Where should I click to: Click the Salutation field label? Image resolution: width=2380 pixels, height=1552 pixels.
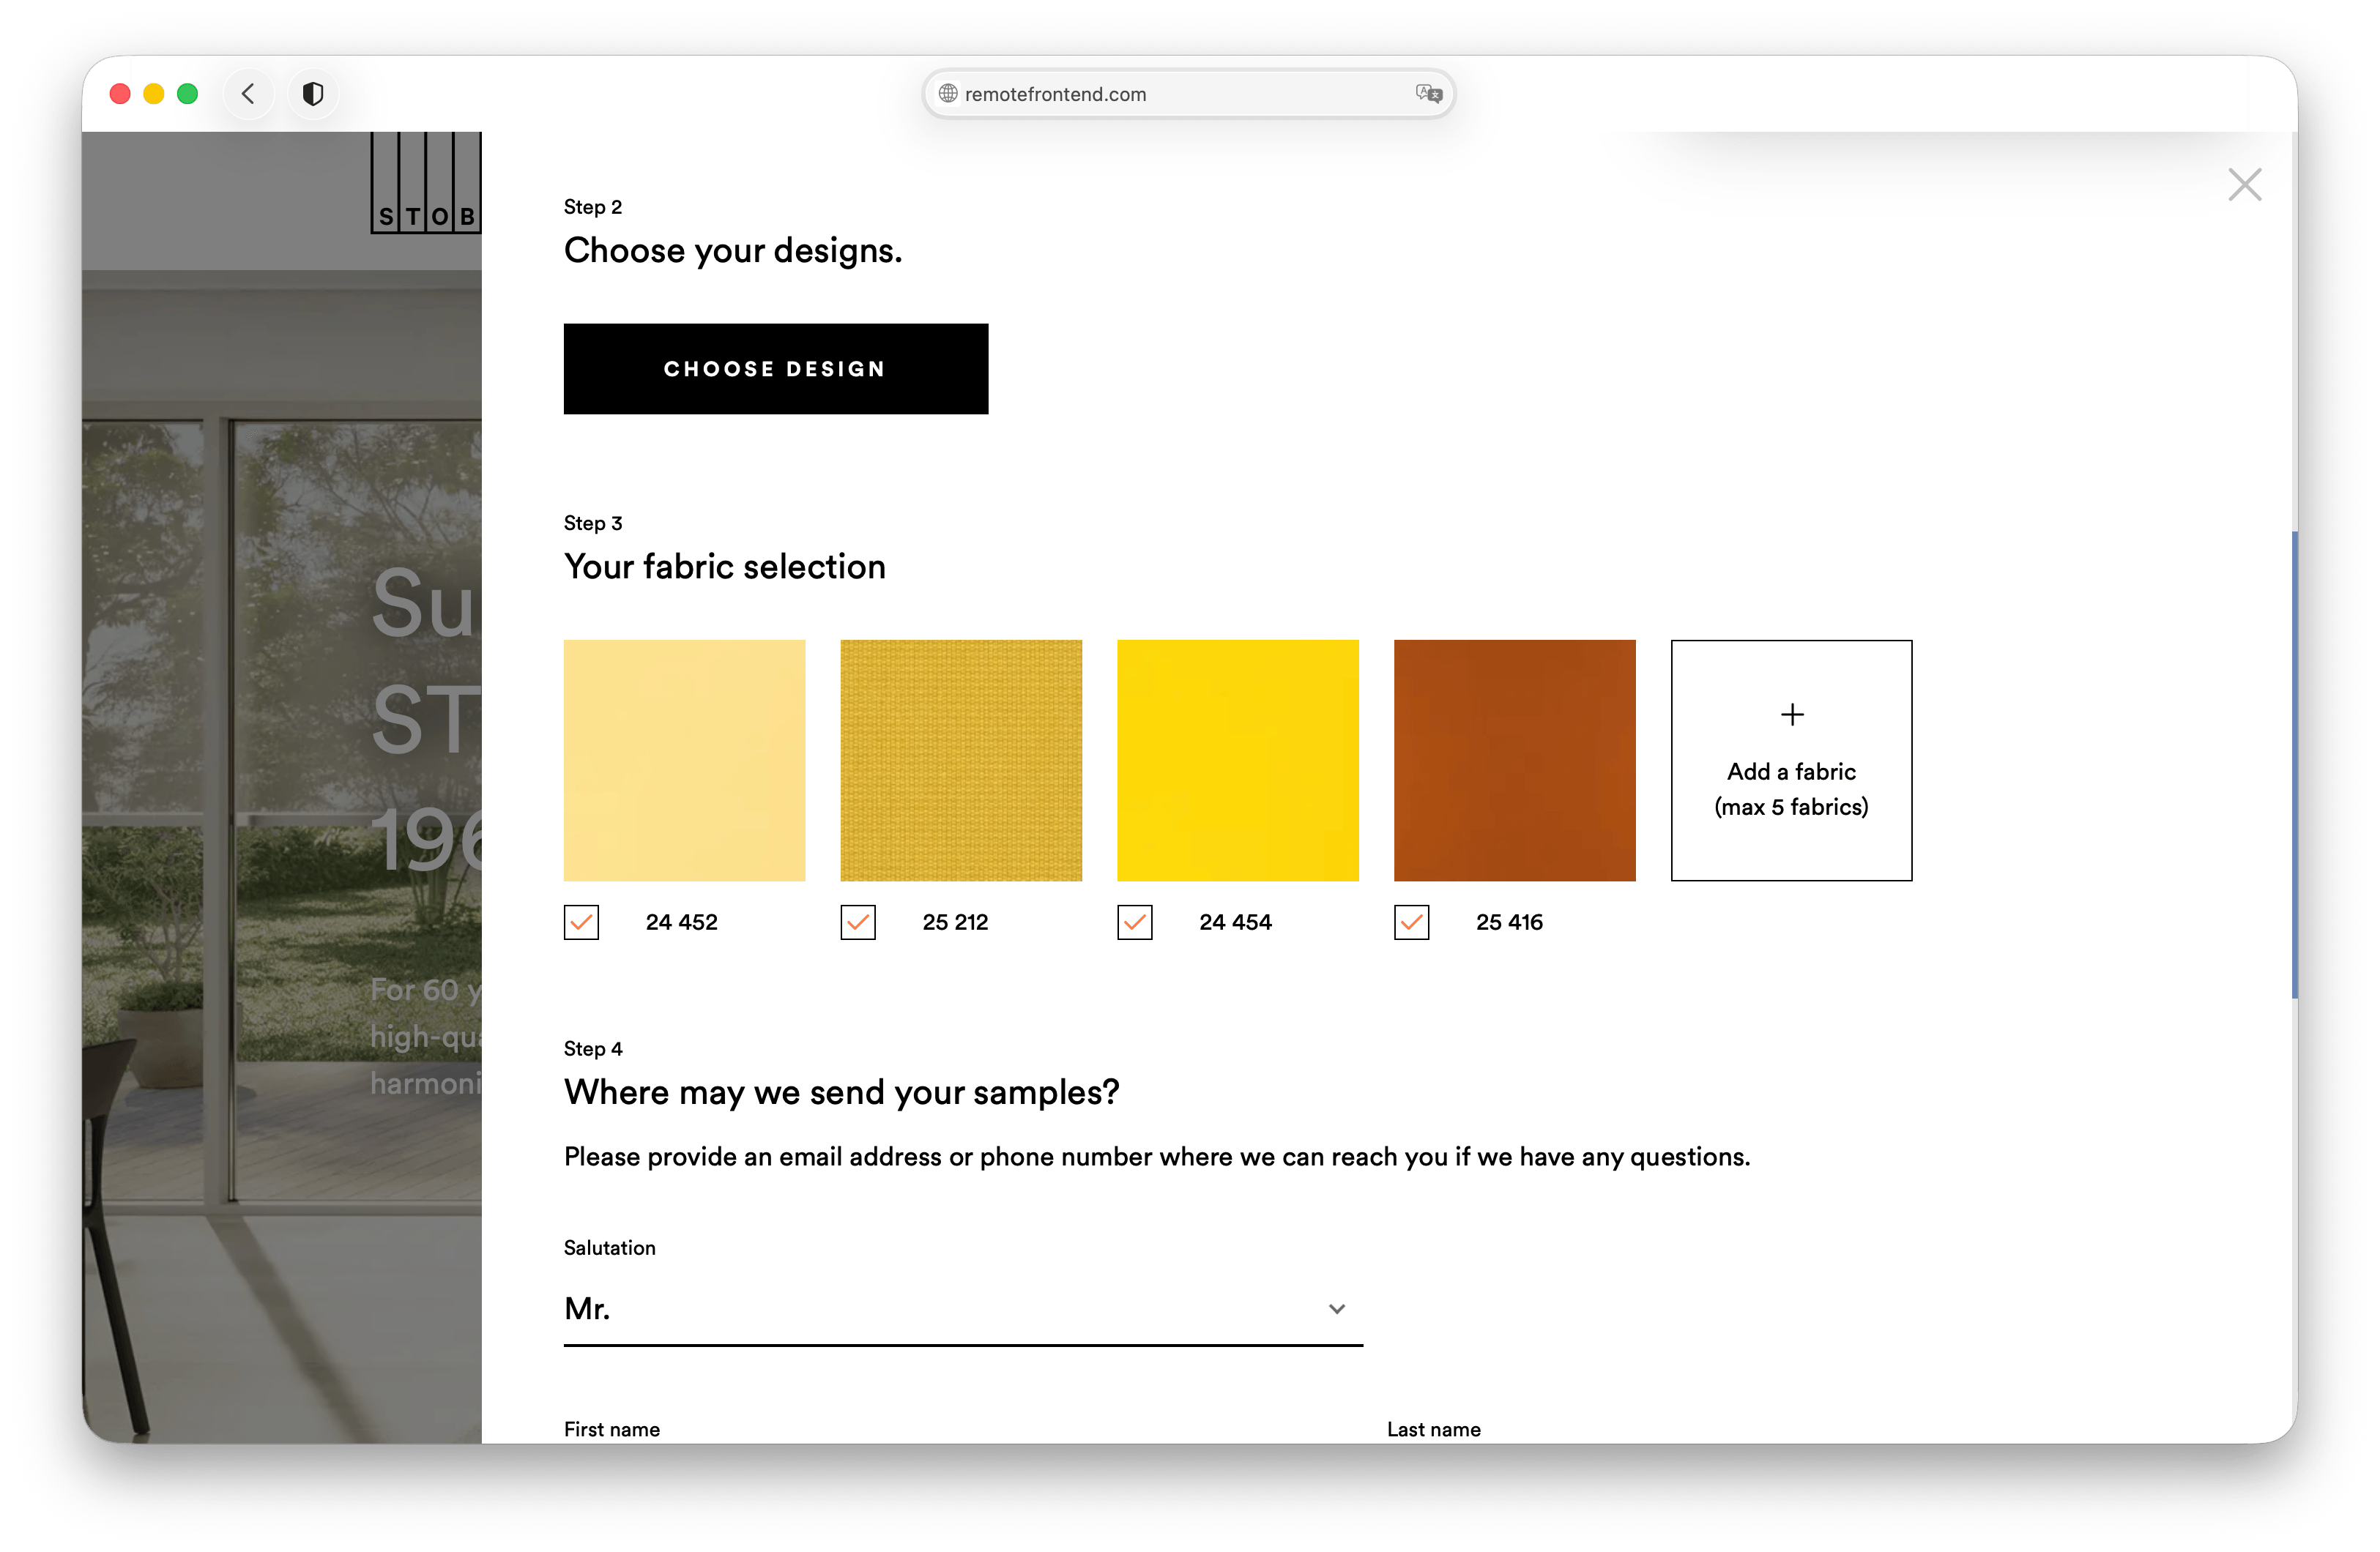pyautogui.click(x=610, y=1248)
